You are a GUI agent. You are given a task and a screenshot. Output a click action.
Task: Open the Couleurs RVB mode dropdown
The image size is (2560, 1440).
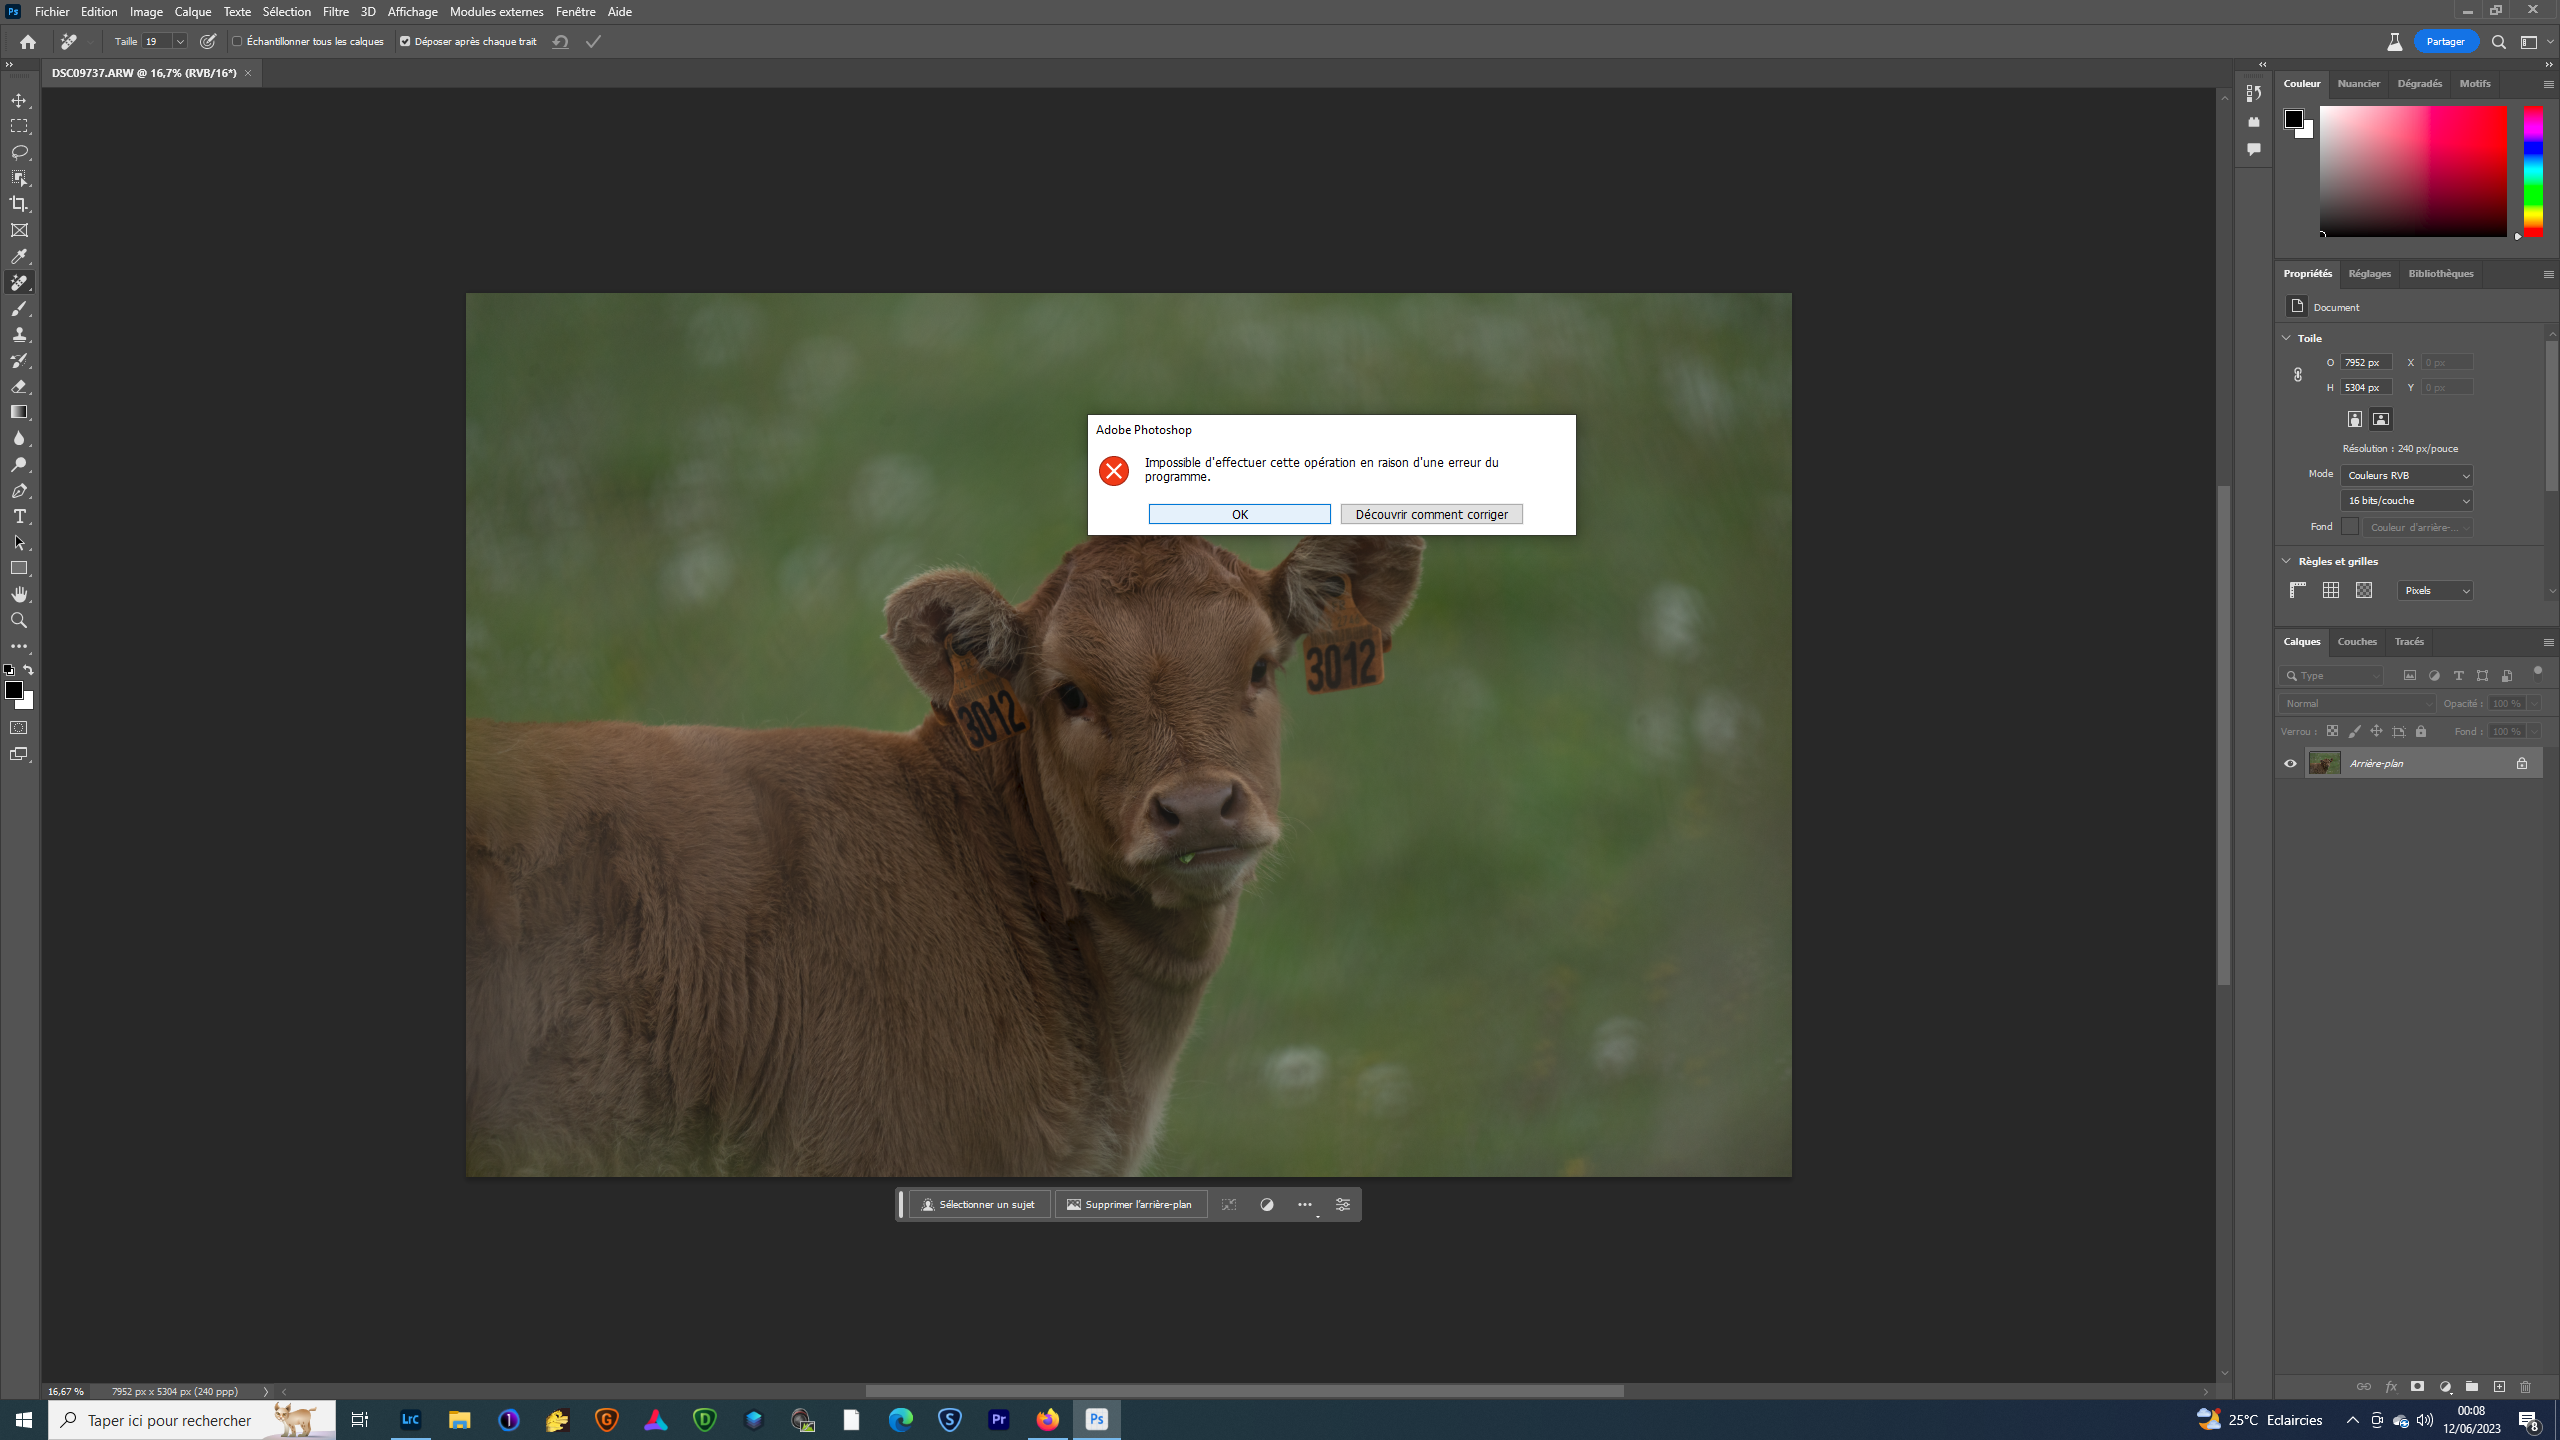pyautogui.click(x=2405, y=475)
